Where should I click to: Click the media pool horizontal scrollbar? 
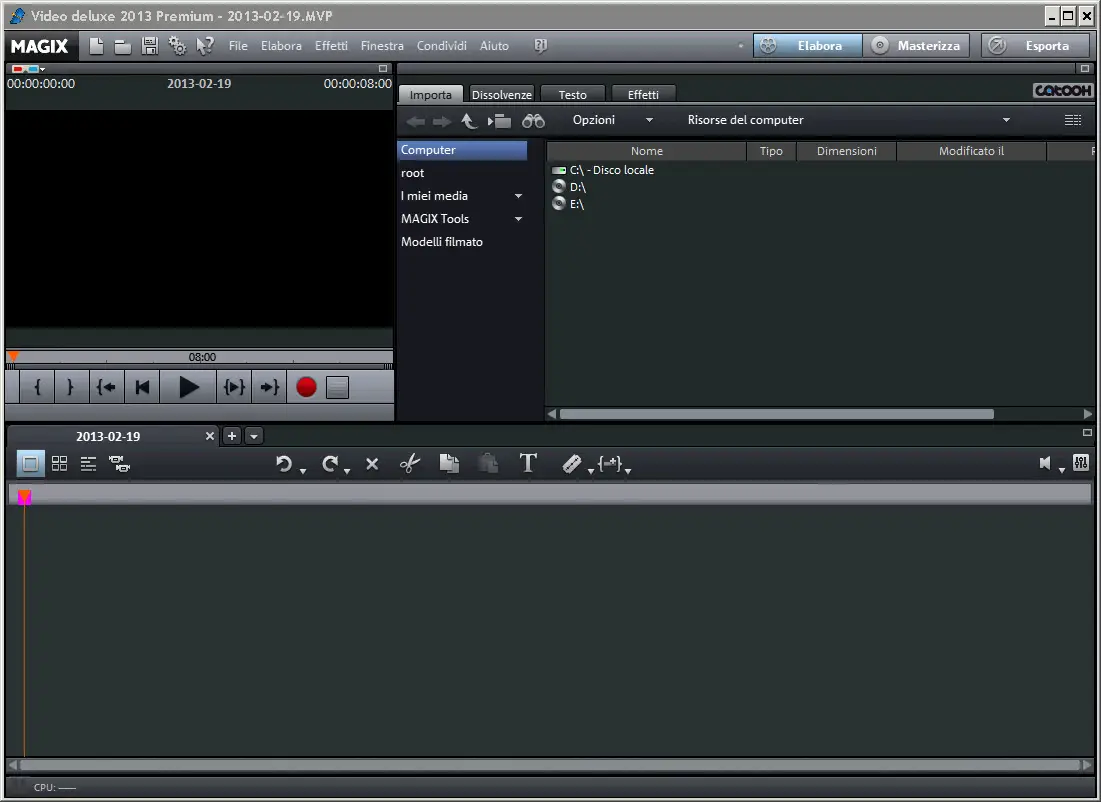[776, 414]
